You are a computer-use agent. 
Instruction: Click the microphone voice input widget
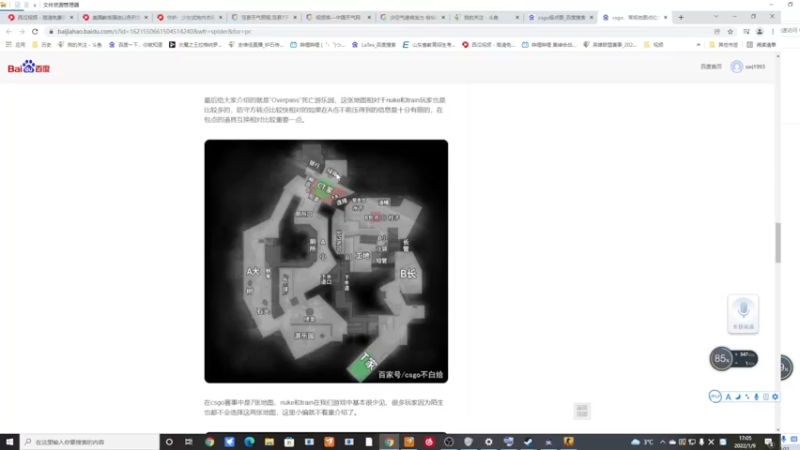coord(743,313)
